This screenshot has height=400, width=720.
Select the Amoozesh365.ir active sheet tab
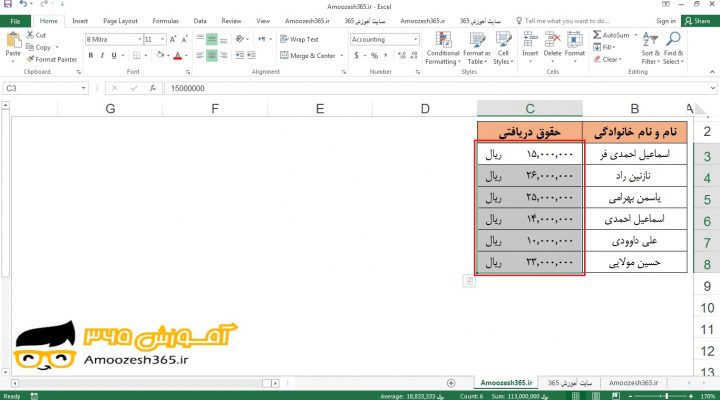506,383
